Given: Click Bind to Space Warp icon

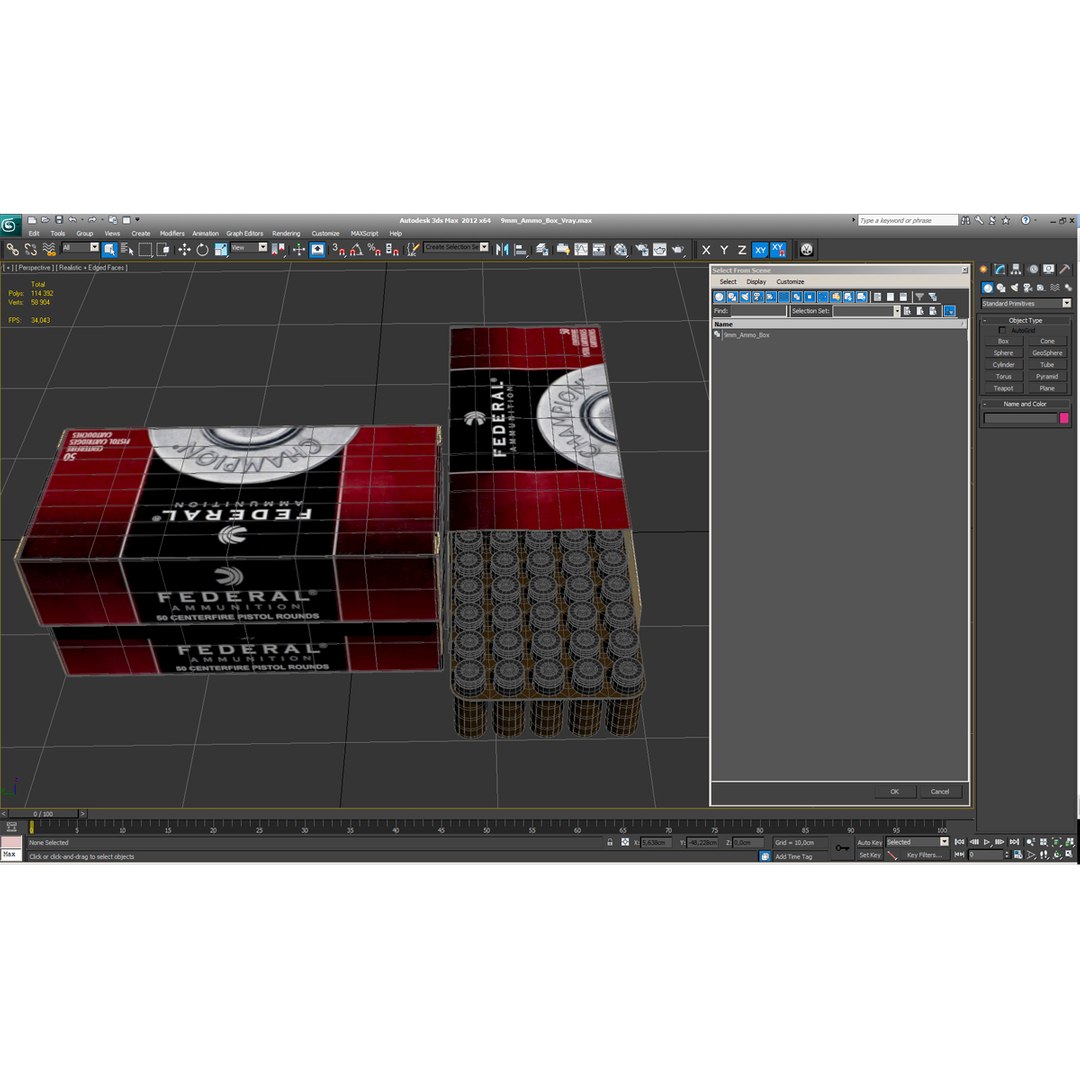Looking at the screenshot, I should [48, 249].
